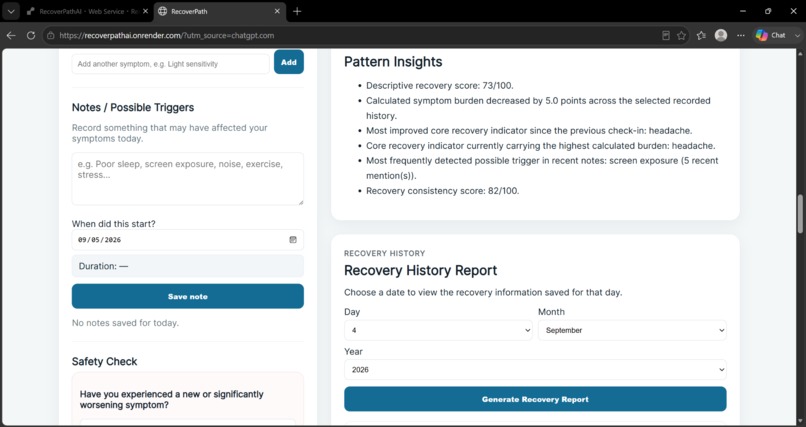The image size is (806, 427).
Task: Click 'Recovery consistency score: 82/100.' text
Action: 443,191
